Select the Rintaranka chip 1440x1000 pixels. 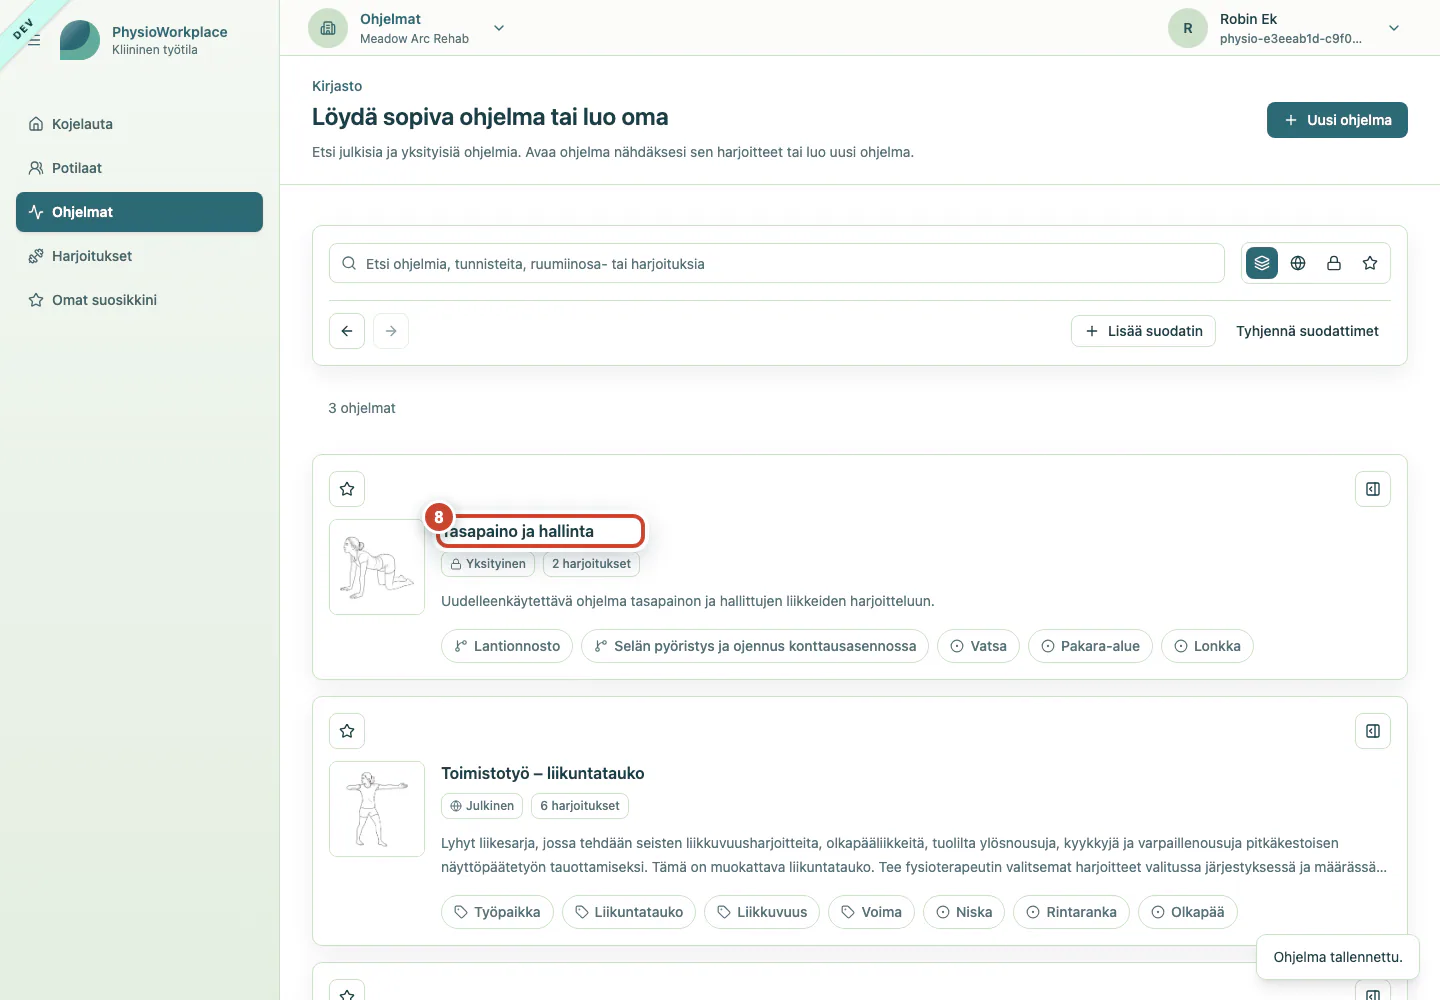tap(1071, 912)
